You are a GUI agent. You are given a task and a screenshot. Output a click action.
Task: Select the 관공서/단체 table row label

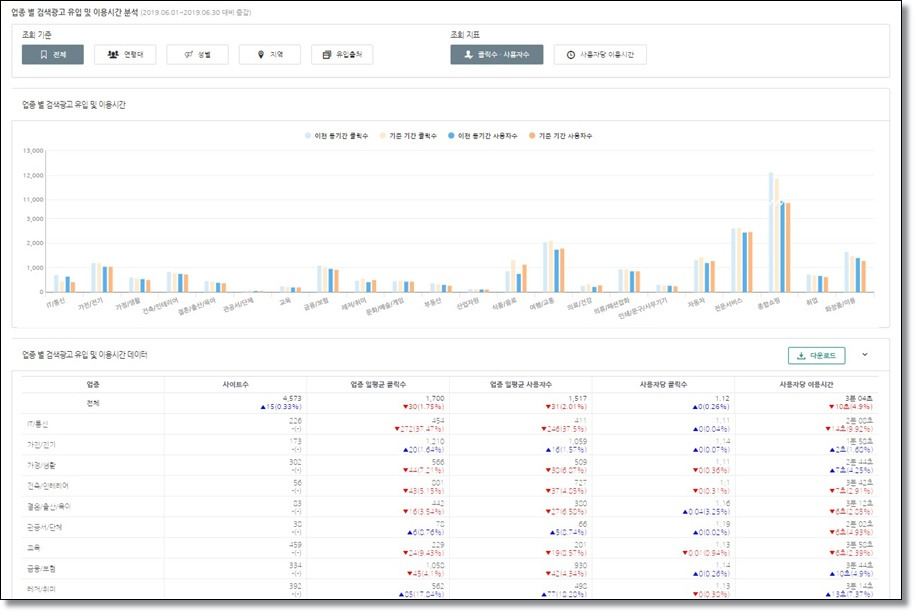44,527
